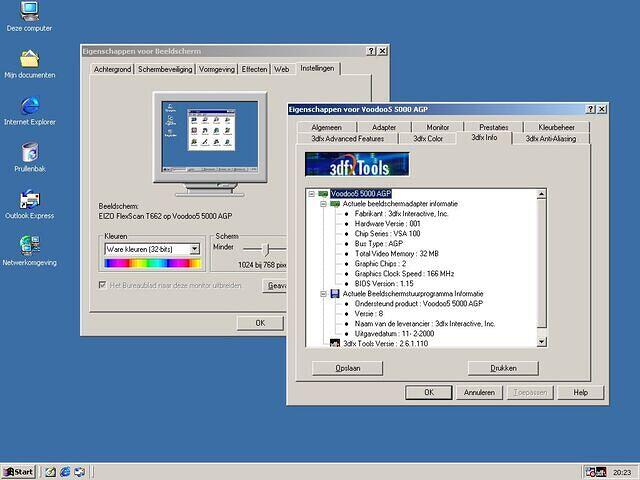The height and width of the screenshot is (480, 640).
Task: Select the Hardware Versie : 001 row
Action: [387, 224]
